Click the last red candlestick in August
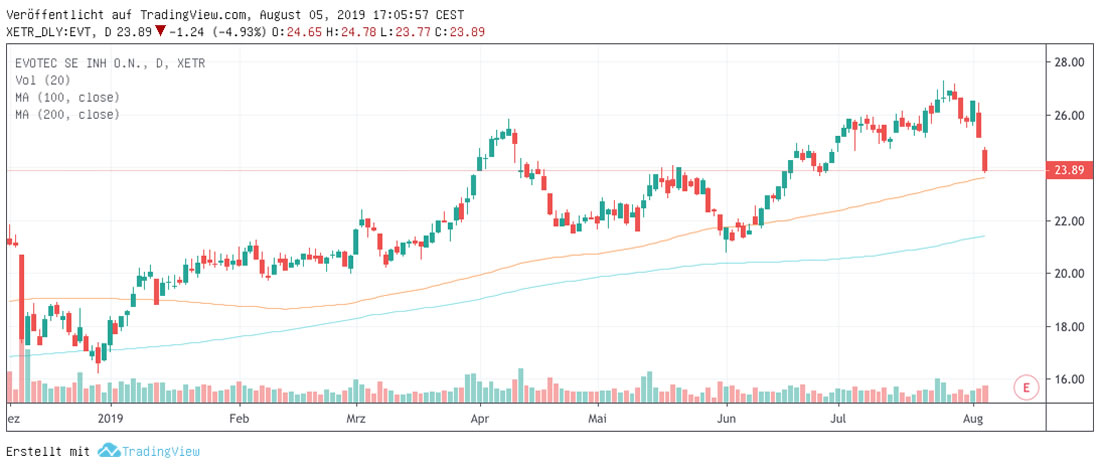Screen dimensions: 1100x468 [985, 160]
